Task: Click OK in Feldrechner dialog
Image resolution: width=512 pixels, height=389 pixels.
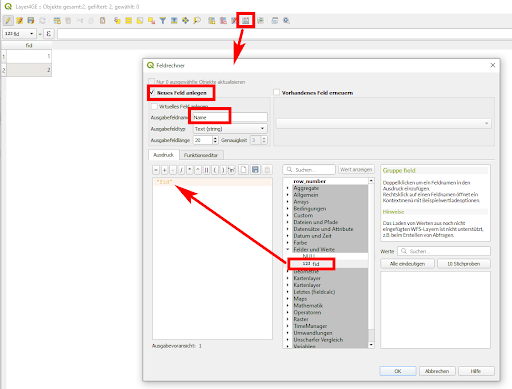Action: tap(398, 371)
